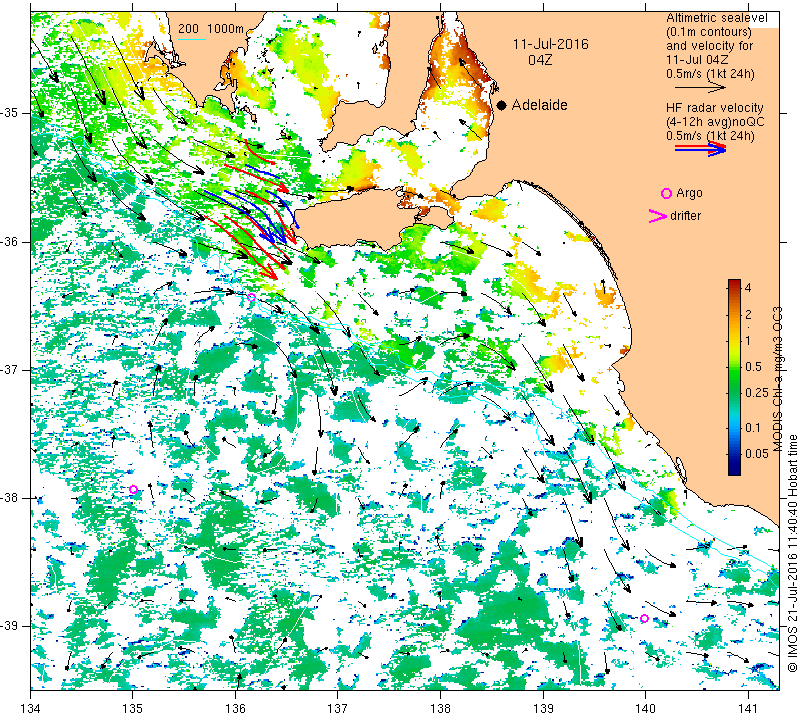
Task: Click the "HF radar velocity" legend heading
Action: 714,108
